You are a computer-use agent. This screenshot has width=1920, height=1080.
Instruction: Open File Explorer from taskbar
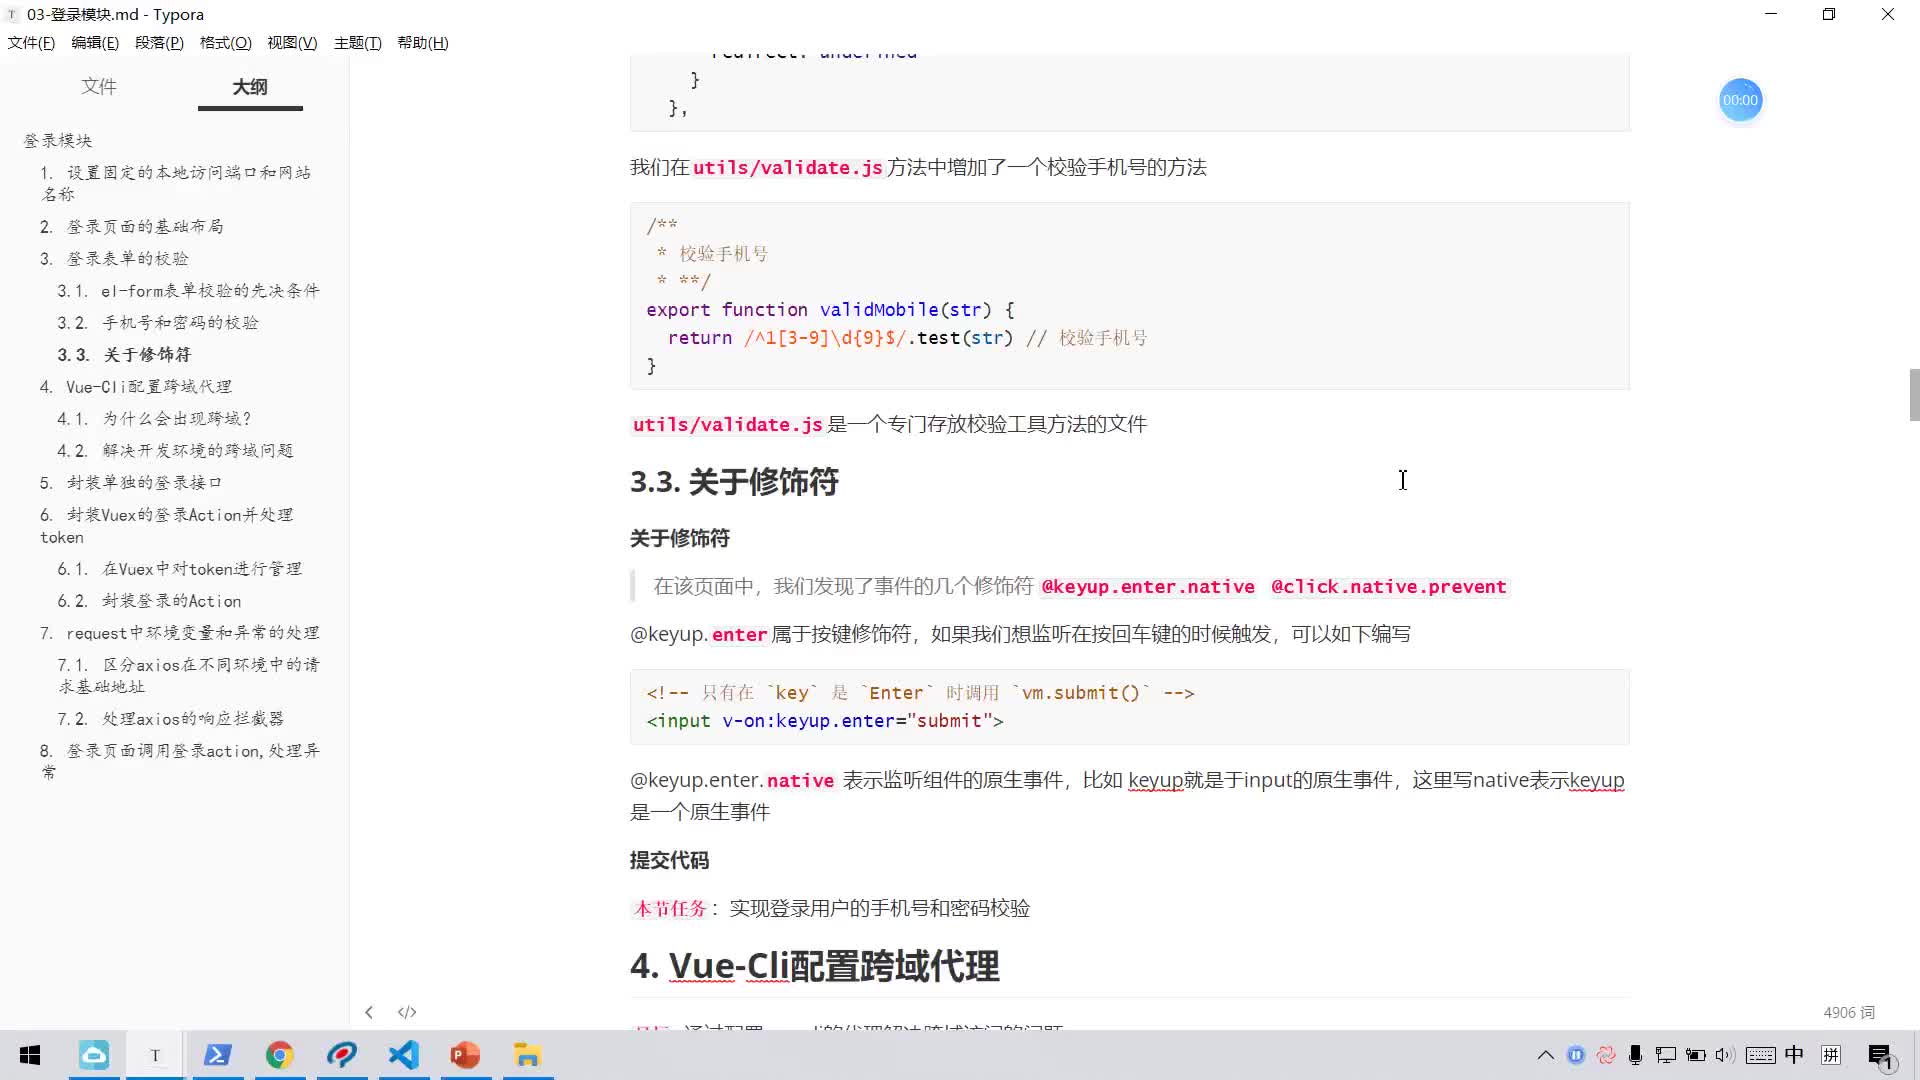(x=528, y=1055)
